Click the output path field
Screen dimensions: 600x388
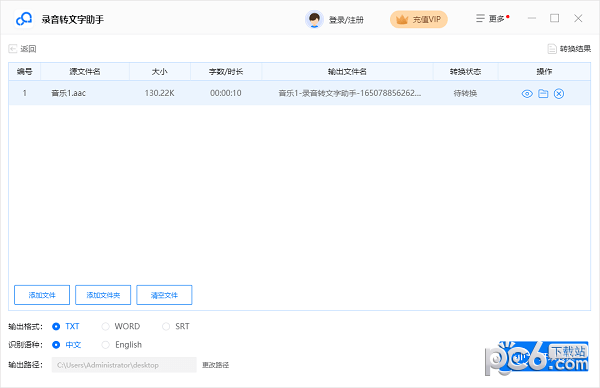click(x=124, y=365)
